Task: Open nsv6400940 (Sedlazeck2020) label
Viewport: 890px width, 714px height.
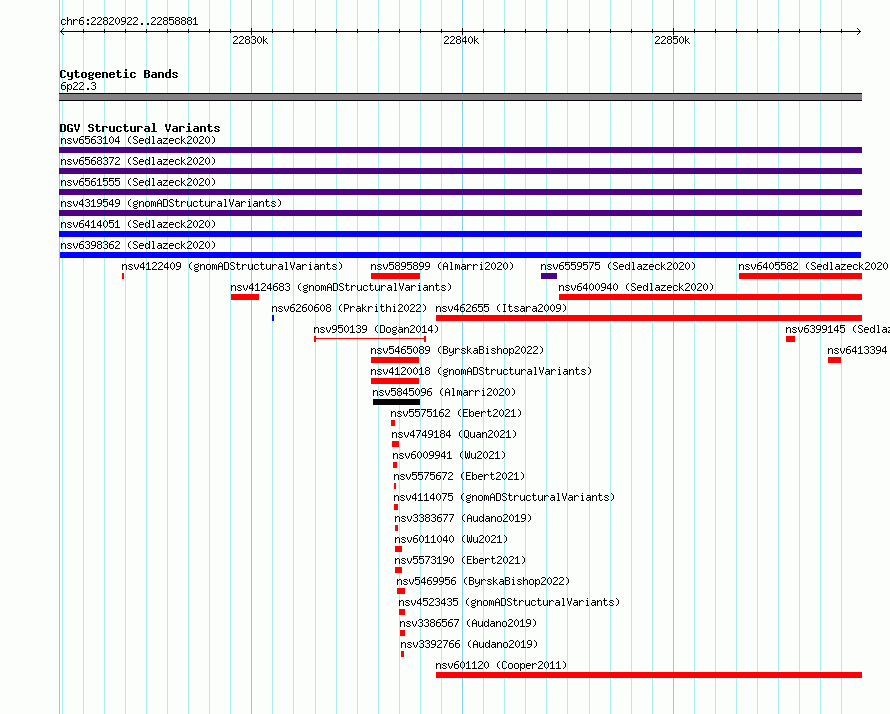Action: [x=636, y=287]
